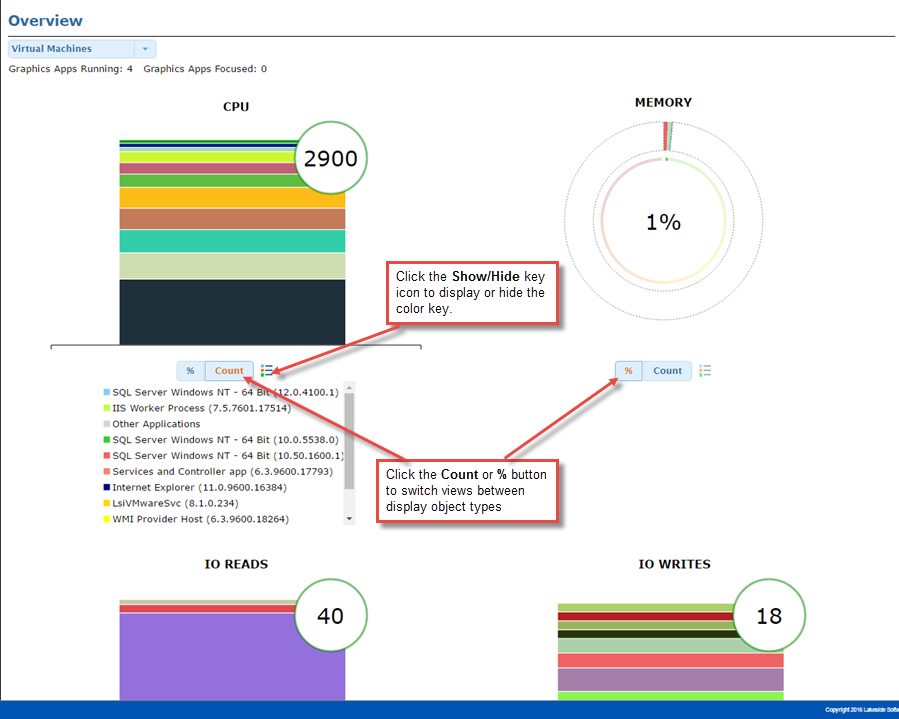Click the dark navy CPU bar segment
Image resolution: width=899 pixels, height=719 pixels.
click(x=232, y=312)
